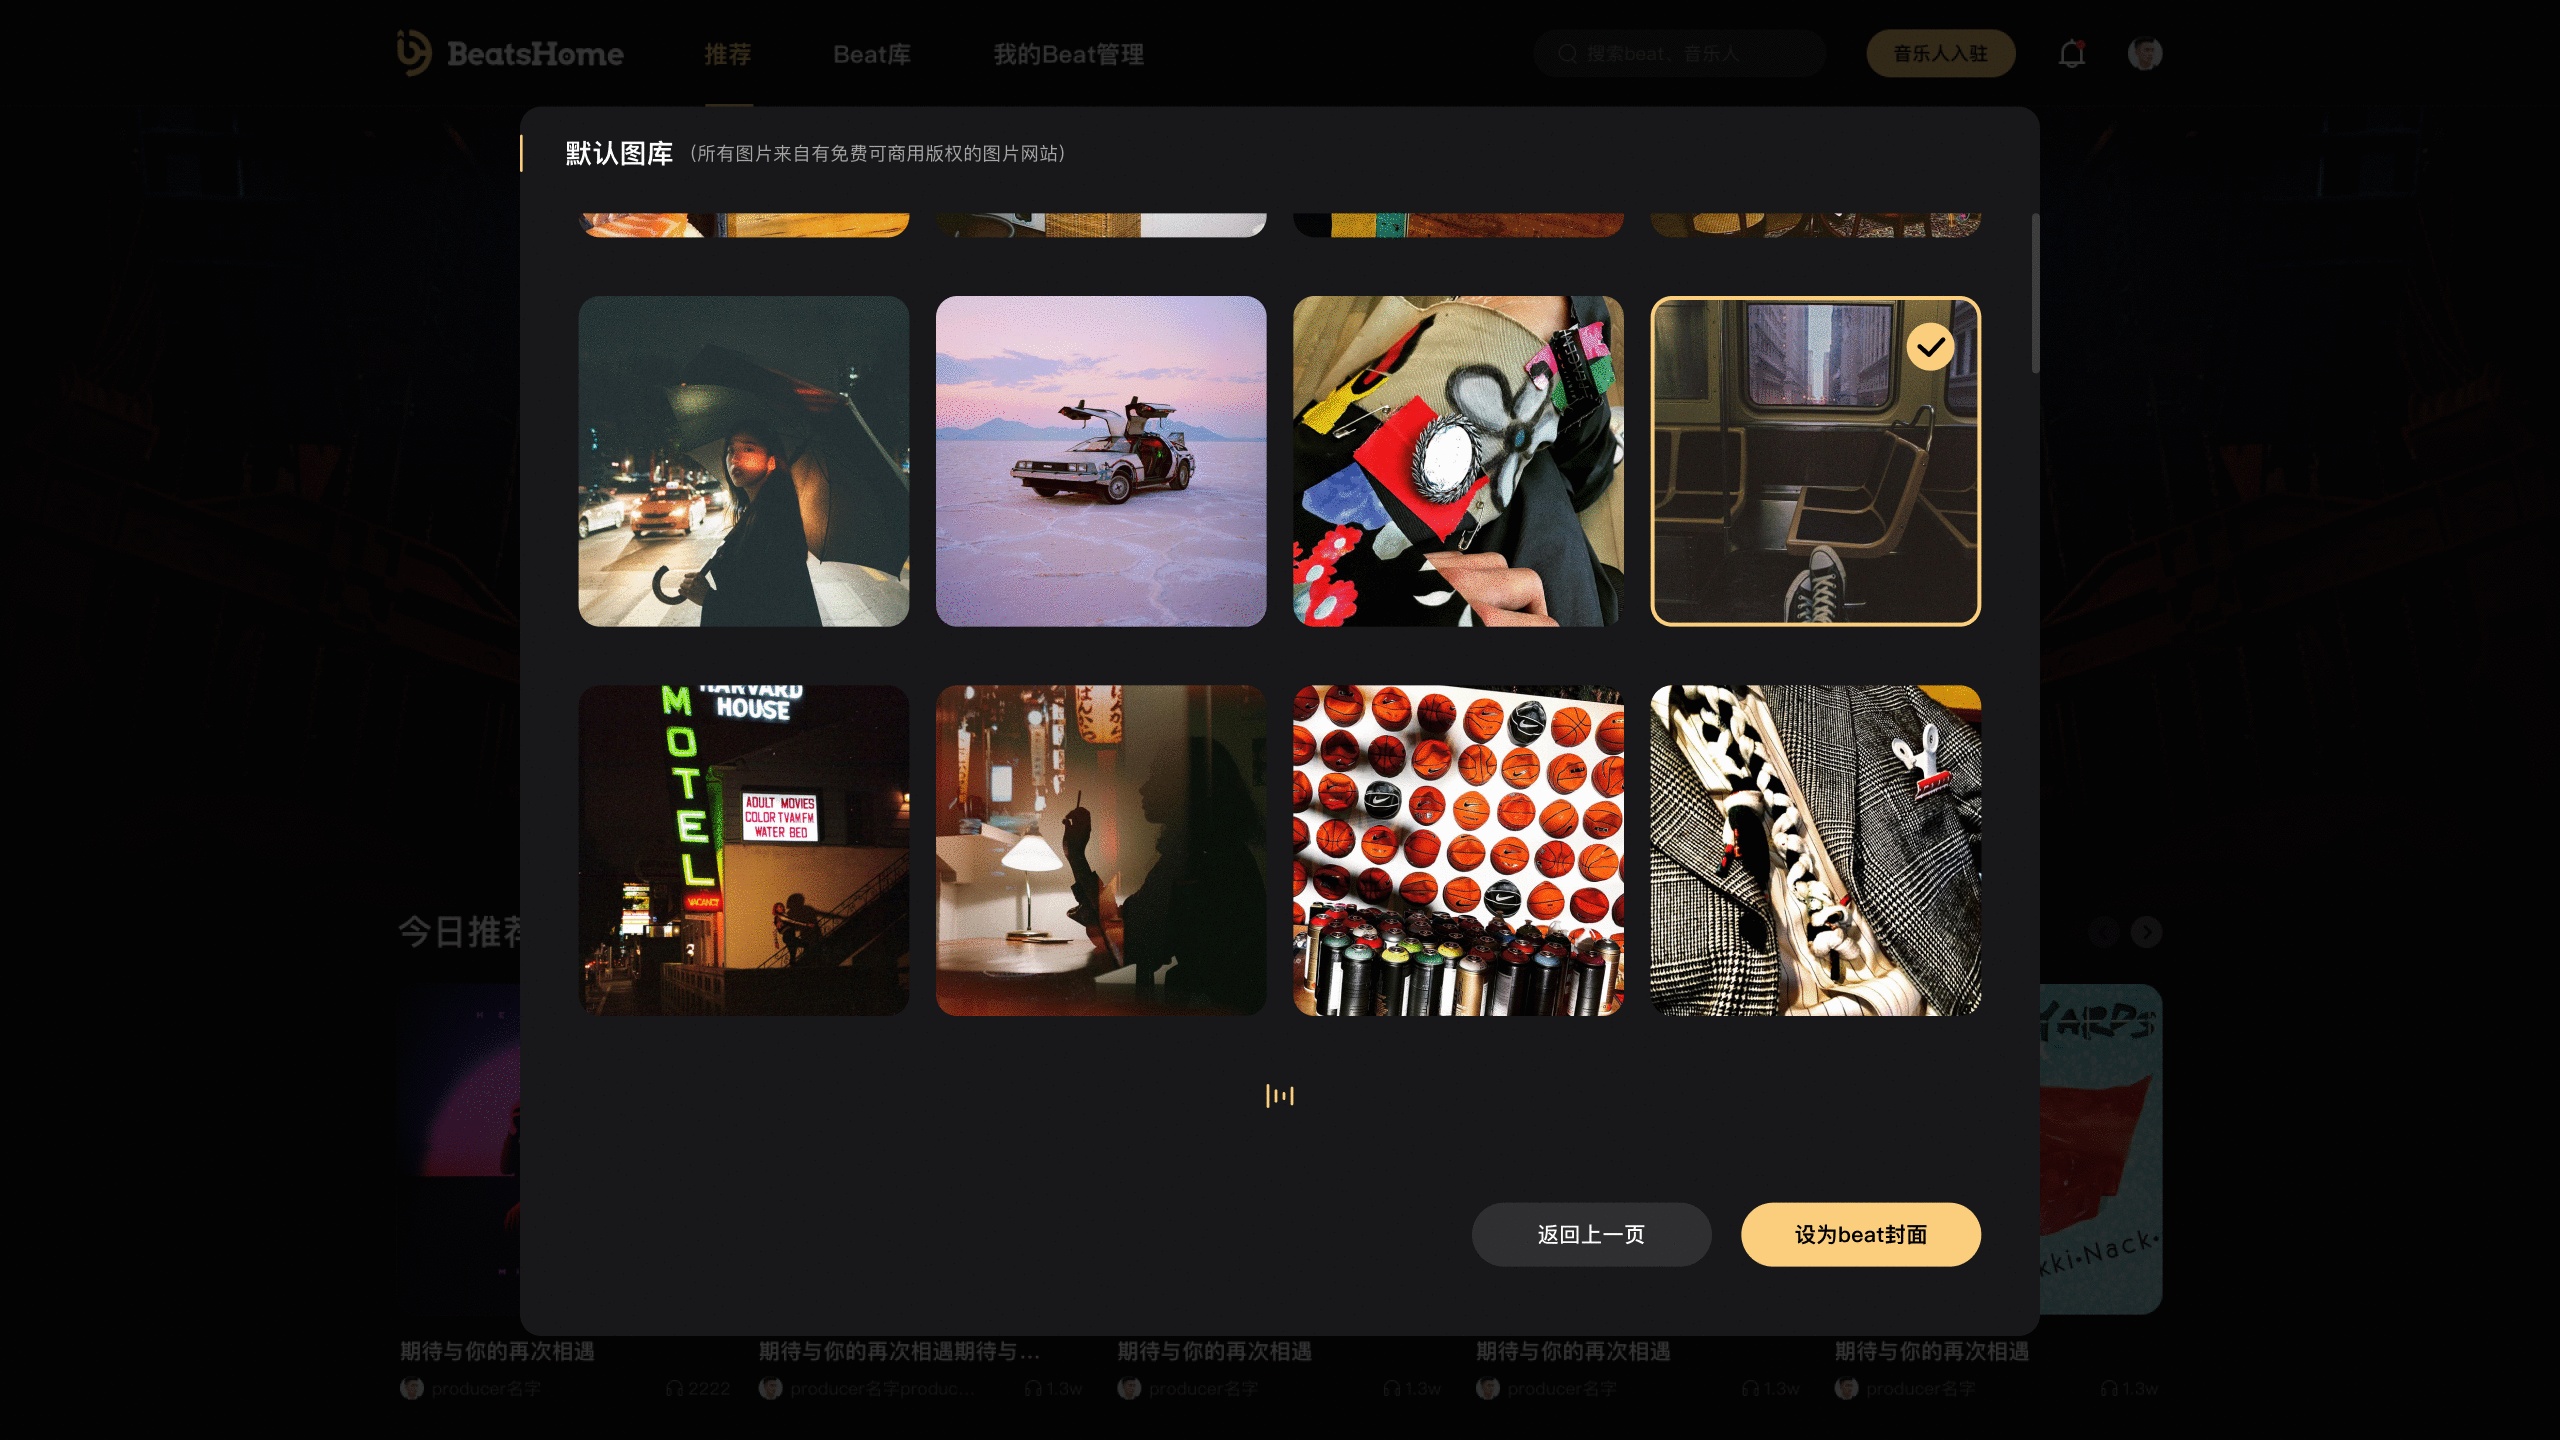Choose the neon Motel sign image

pyautogui.click(x=744, y=850)
